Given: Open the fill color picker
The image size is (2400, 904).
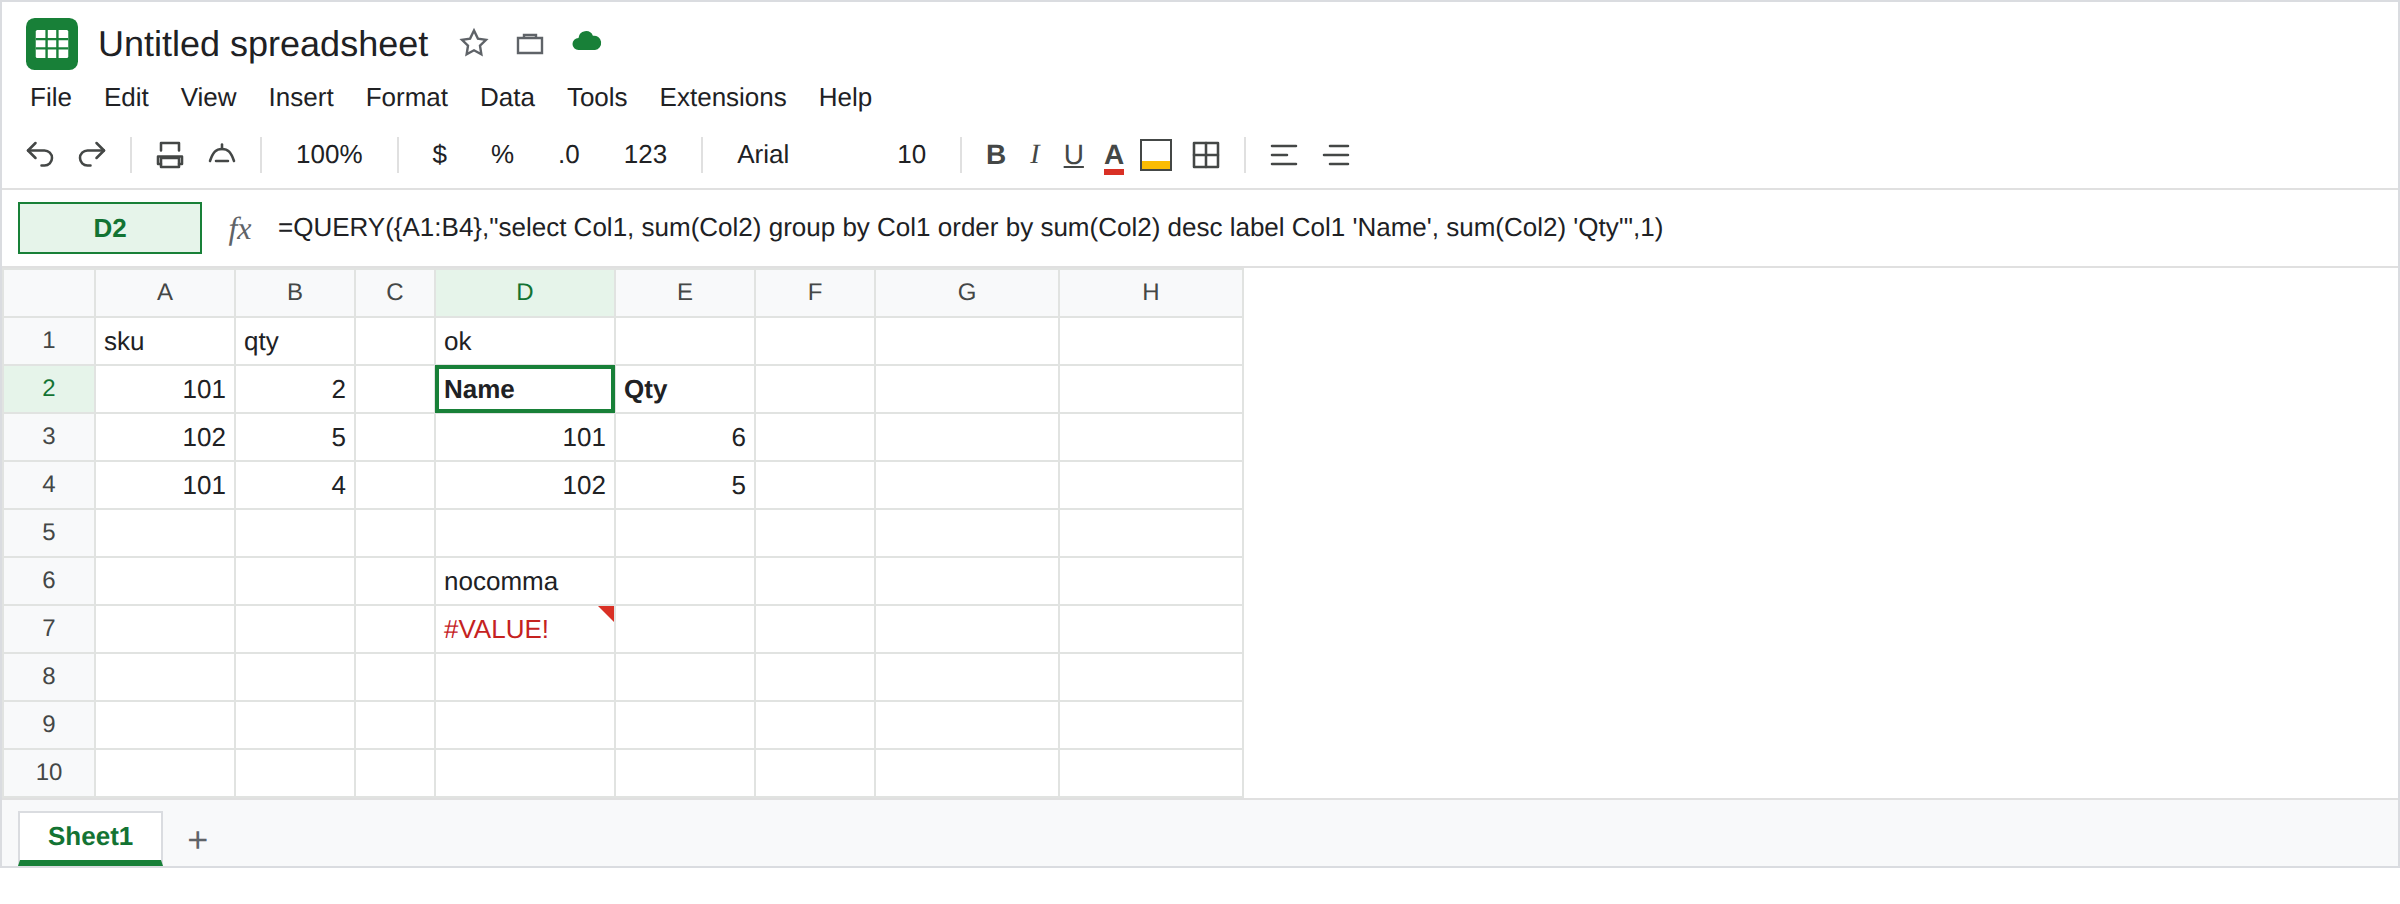Looking at the screenshot, I should (1156, 155).
